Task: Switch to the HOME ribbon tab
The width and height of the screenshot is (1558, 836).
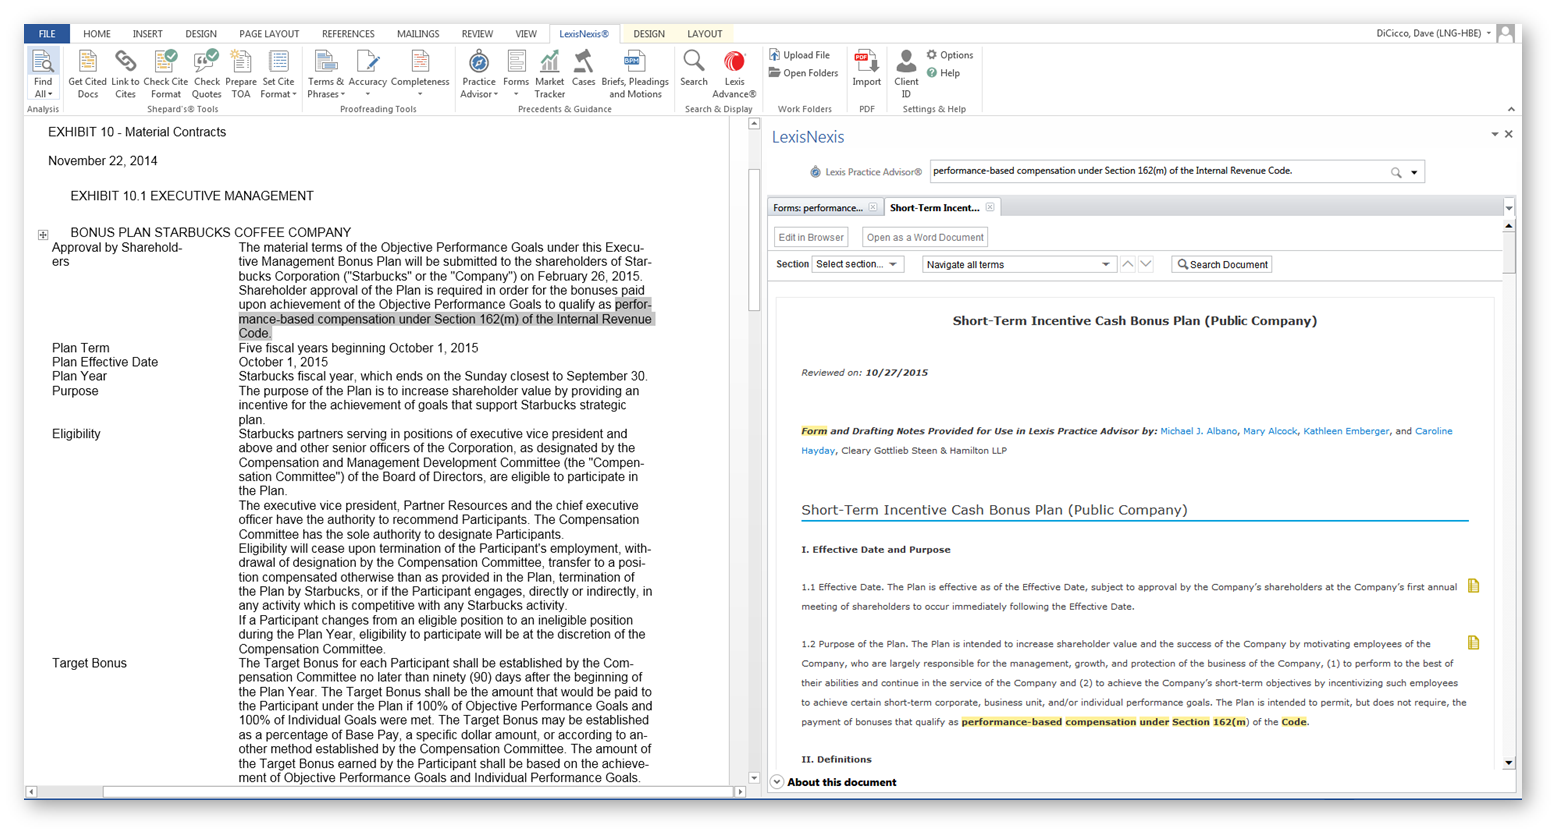Action: pos(97,34)
